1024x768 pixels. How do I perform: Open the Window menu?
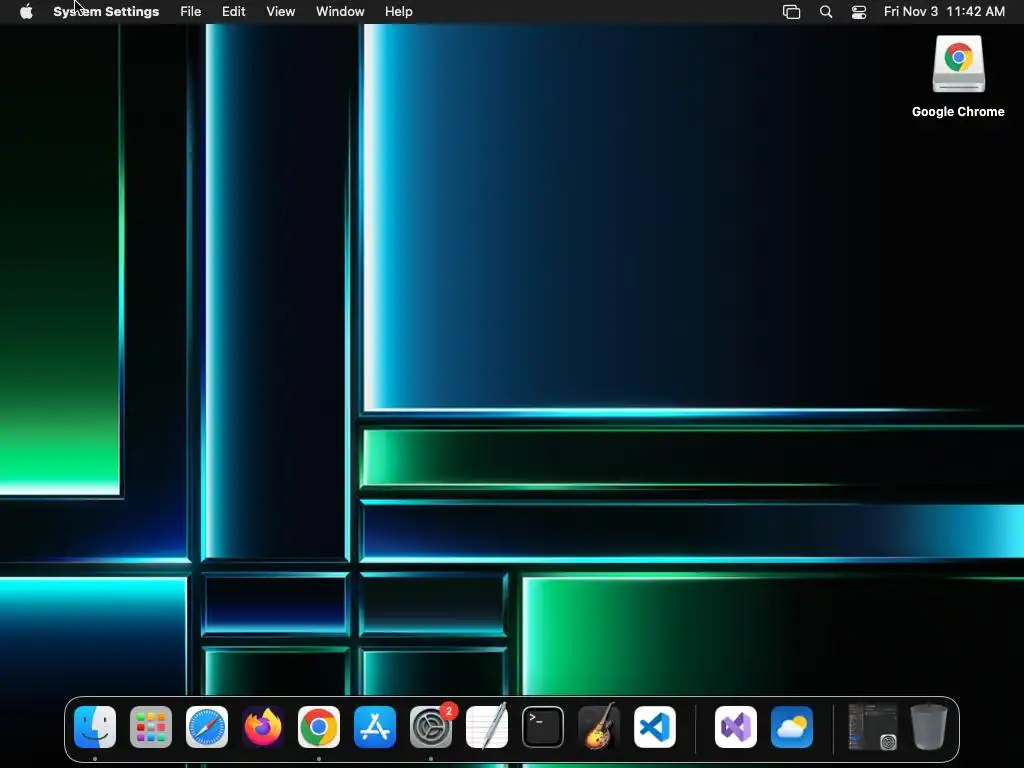tap(340, 12)
